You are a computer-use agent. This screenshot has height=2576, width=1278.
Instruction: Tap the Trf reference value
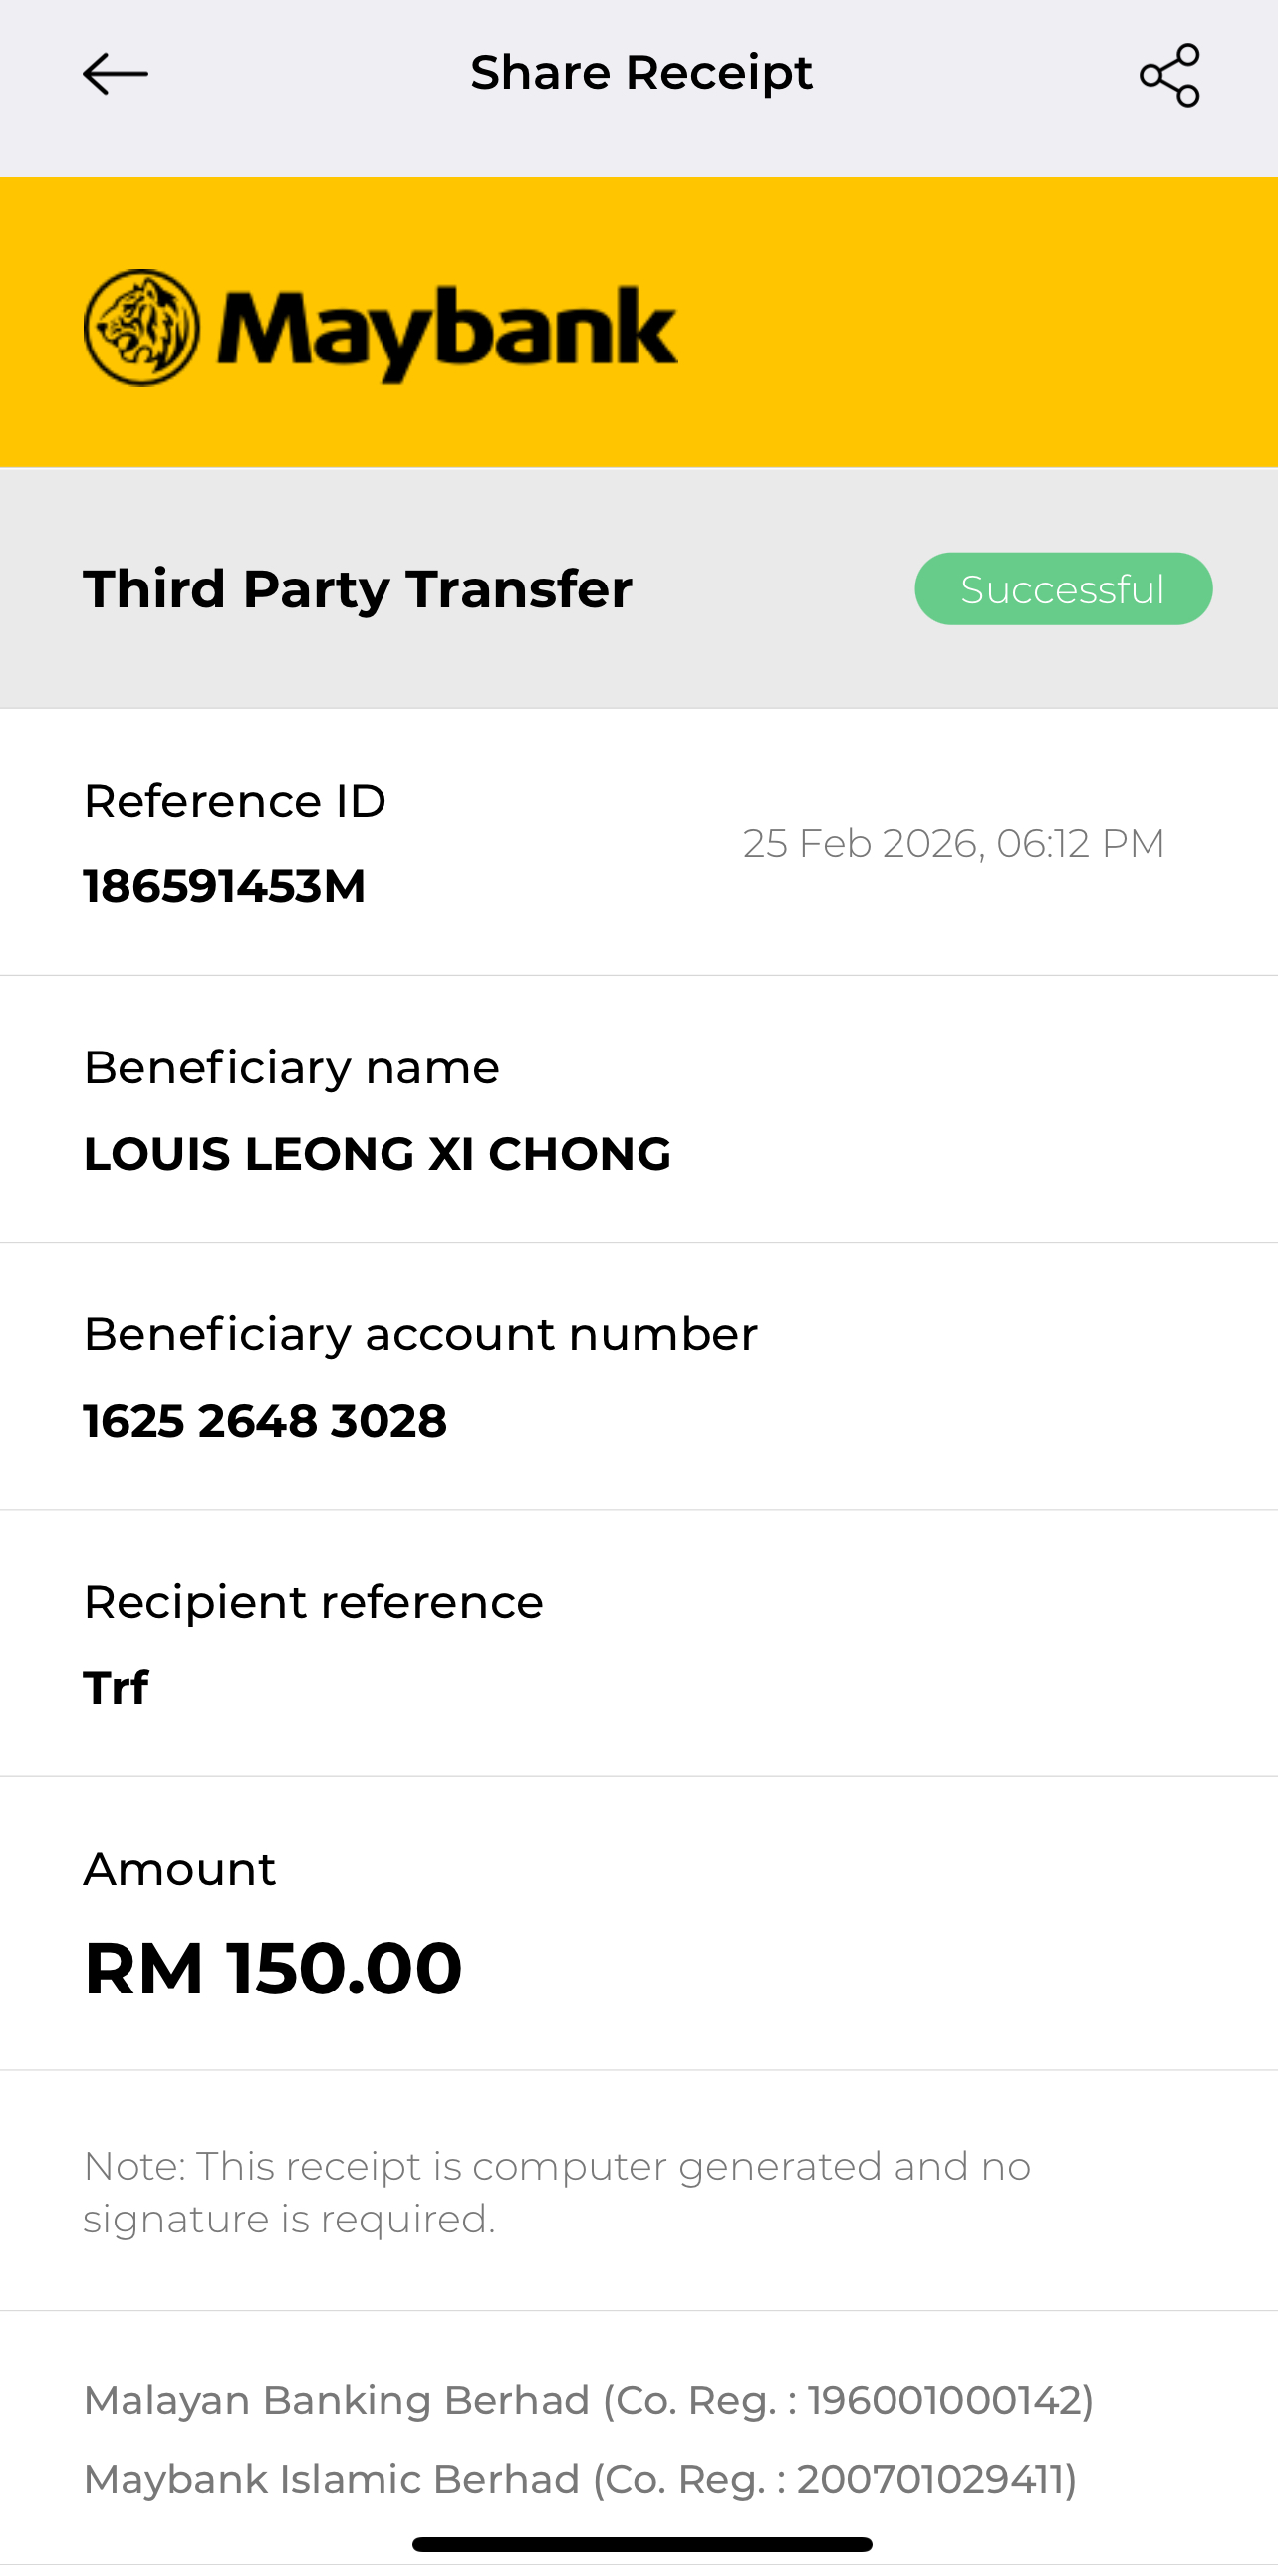tap(116, 1688)
